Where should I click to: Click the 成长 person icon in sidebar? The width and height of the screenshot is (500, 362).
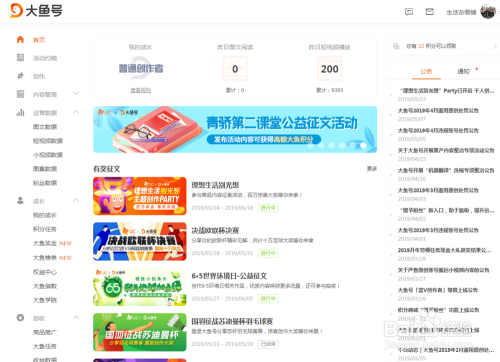click(20, 200)
